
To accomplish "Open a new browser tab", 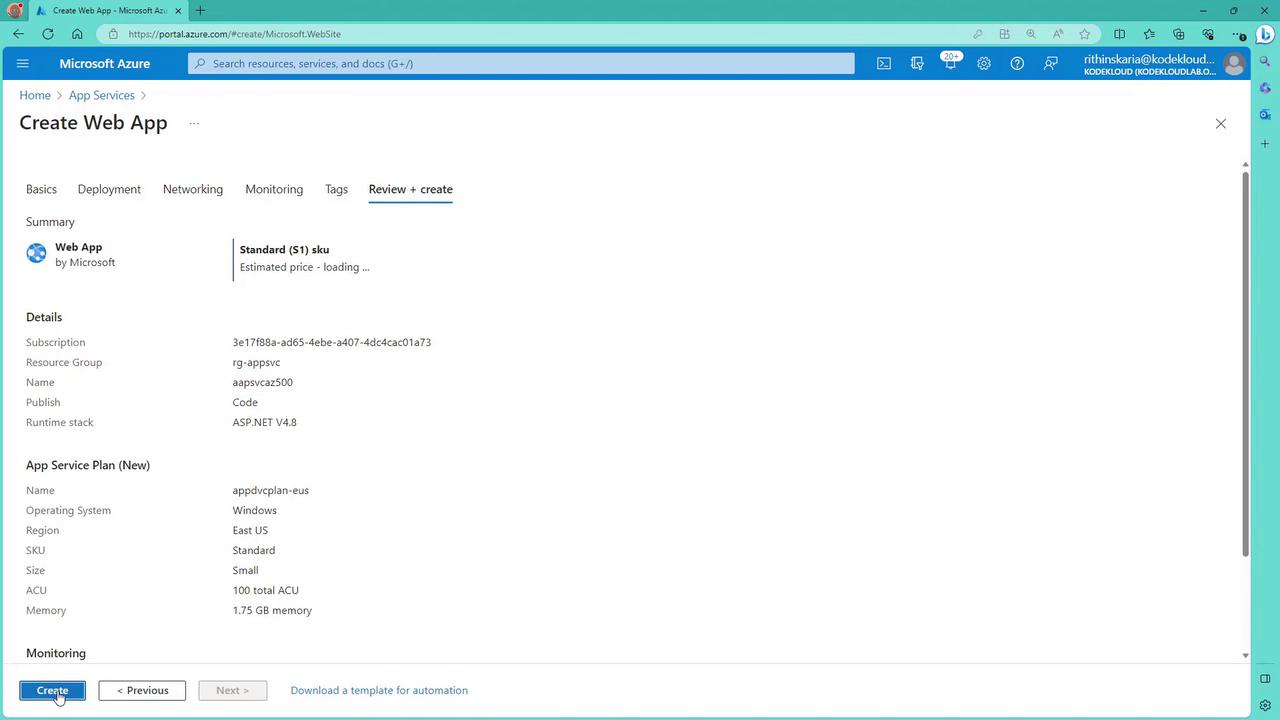I will point(200,10).
